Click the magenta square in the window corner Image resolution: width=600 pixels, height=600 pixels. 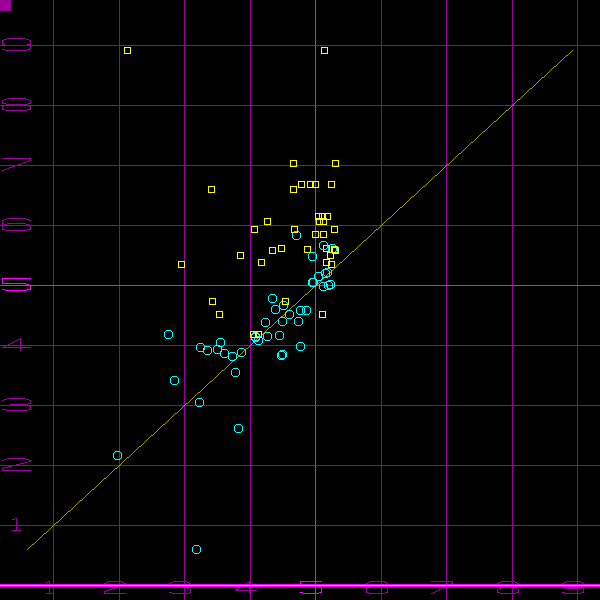tap(5, 5)
